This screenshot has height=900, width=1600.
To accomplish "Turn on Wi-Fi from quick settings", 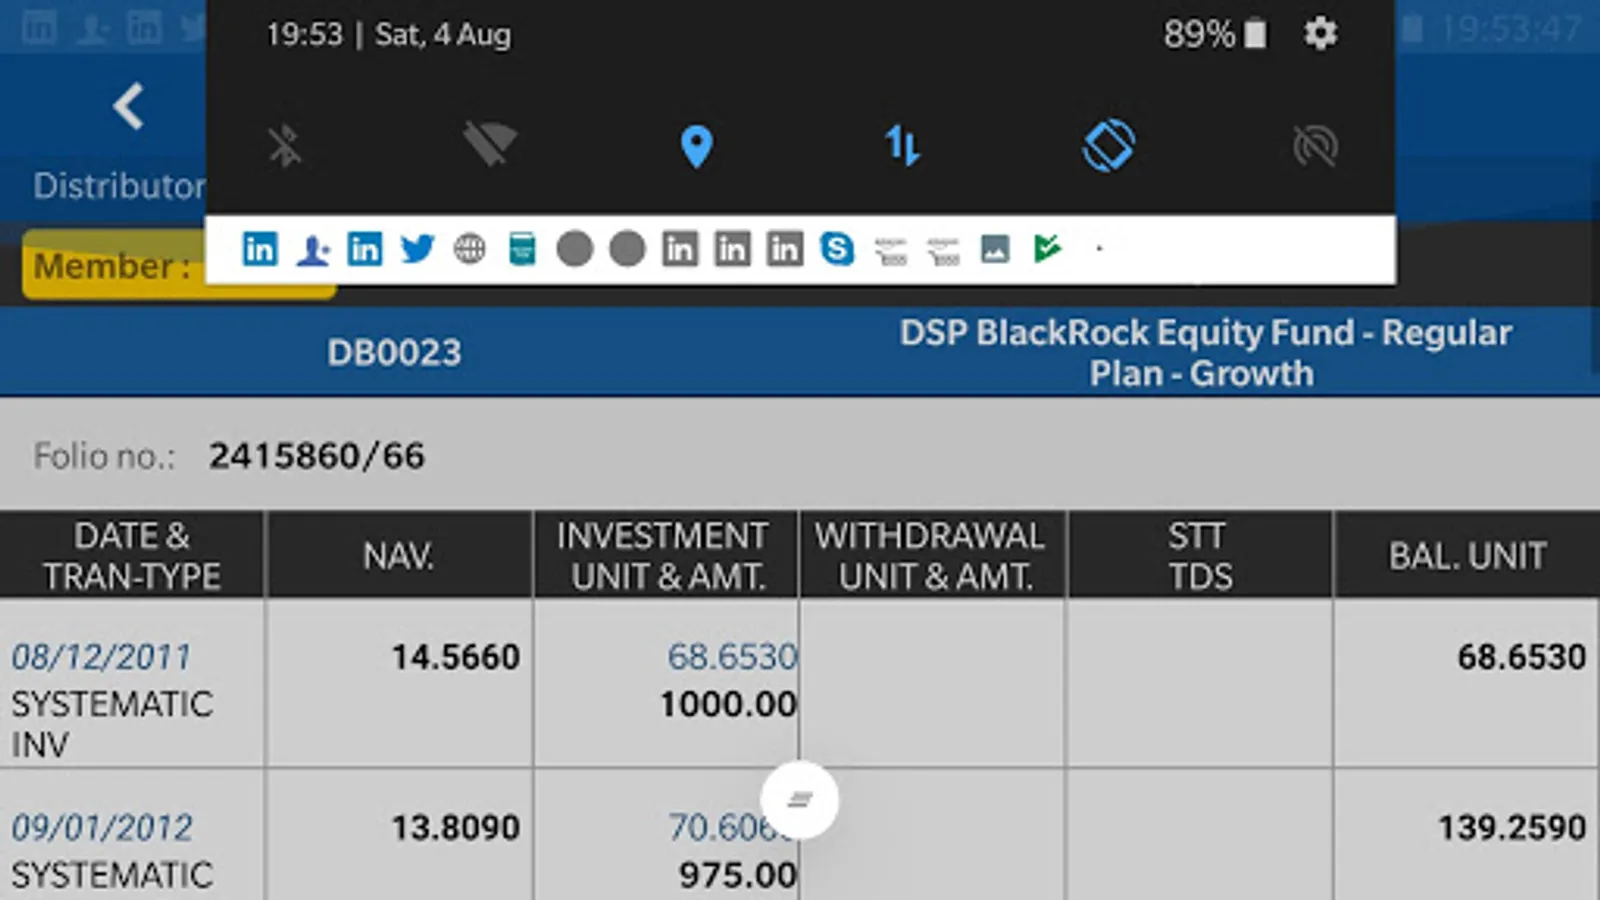I will coord(490,145).
